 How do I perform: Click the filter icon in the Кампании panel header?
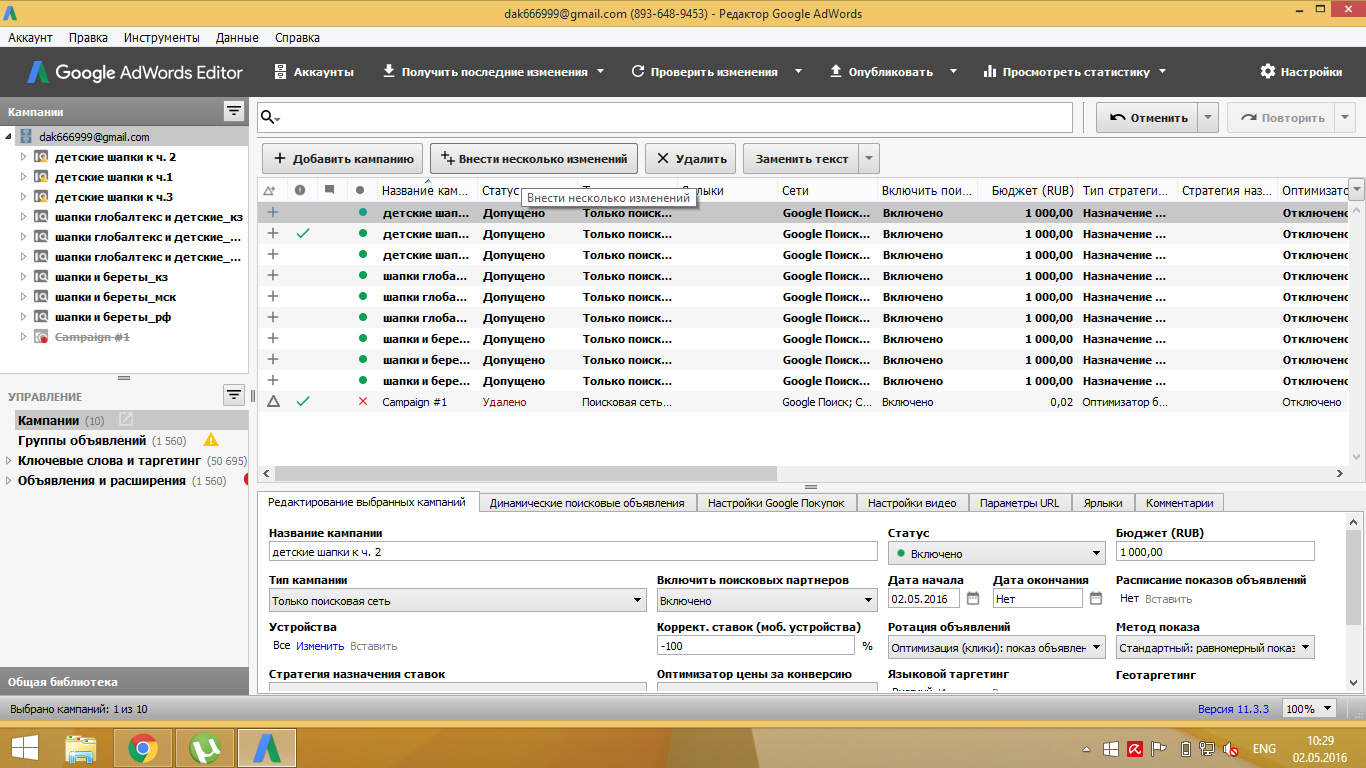click(233, 111)
